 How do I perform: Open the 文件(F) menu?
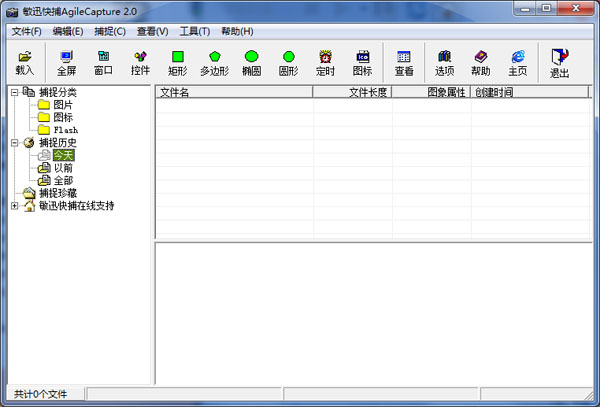[x=26, y=31]
